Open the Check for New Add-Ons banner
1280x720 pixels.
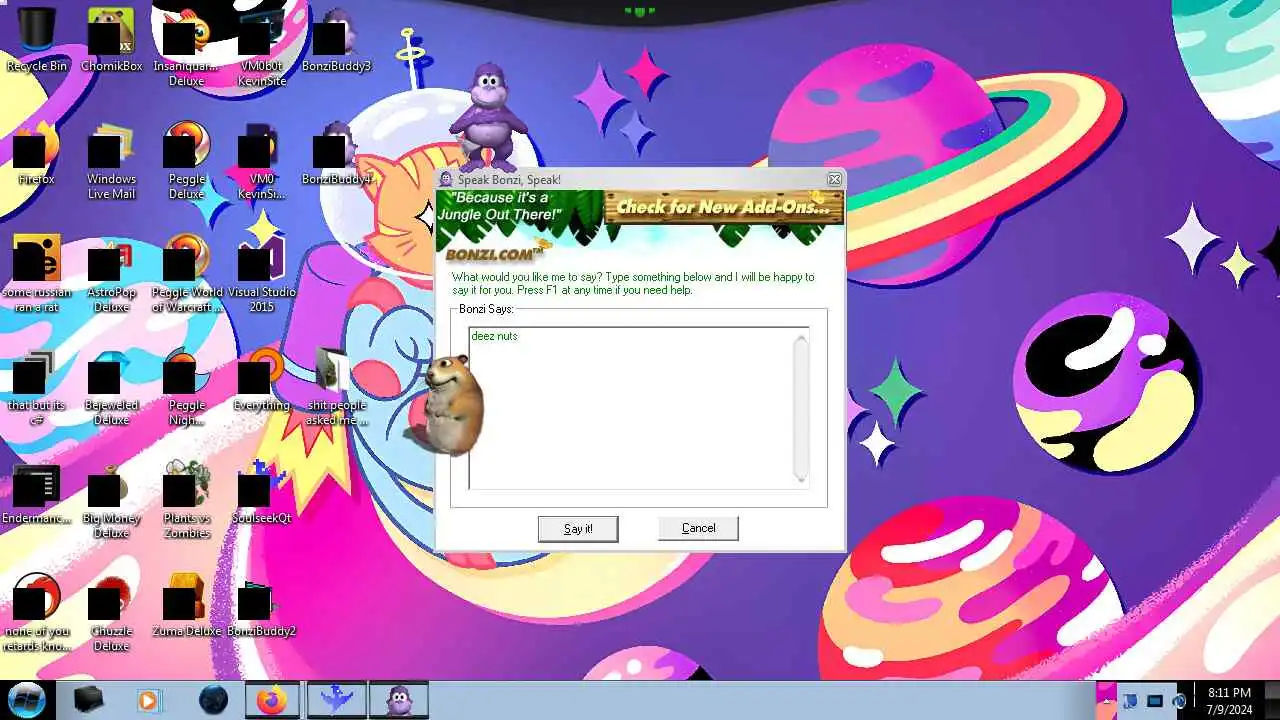[x=723, y=207]
